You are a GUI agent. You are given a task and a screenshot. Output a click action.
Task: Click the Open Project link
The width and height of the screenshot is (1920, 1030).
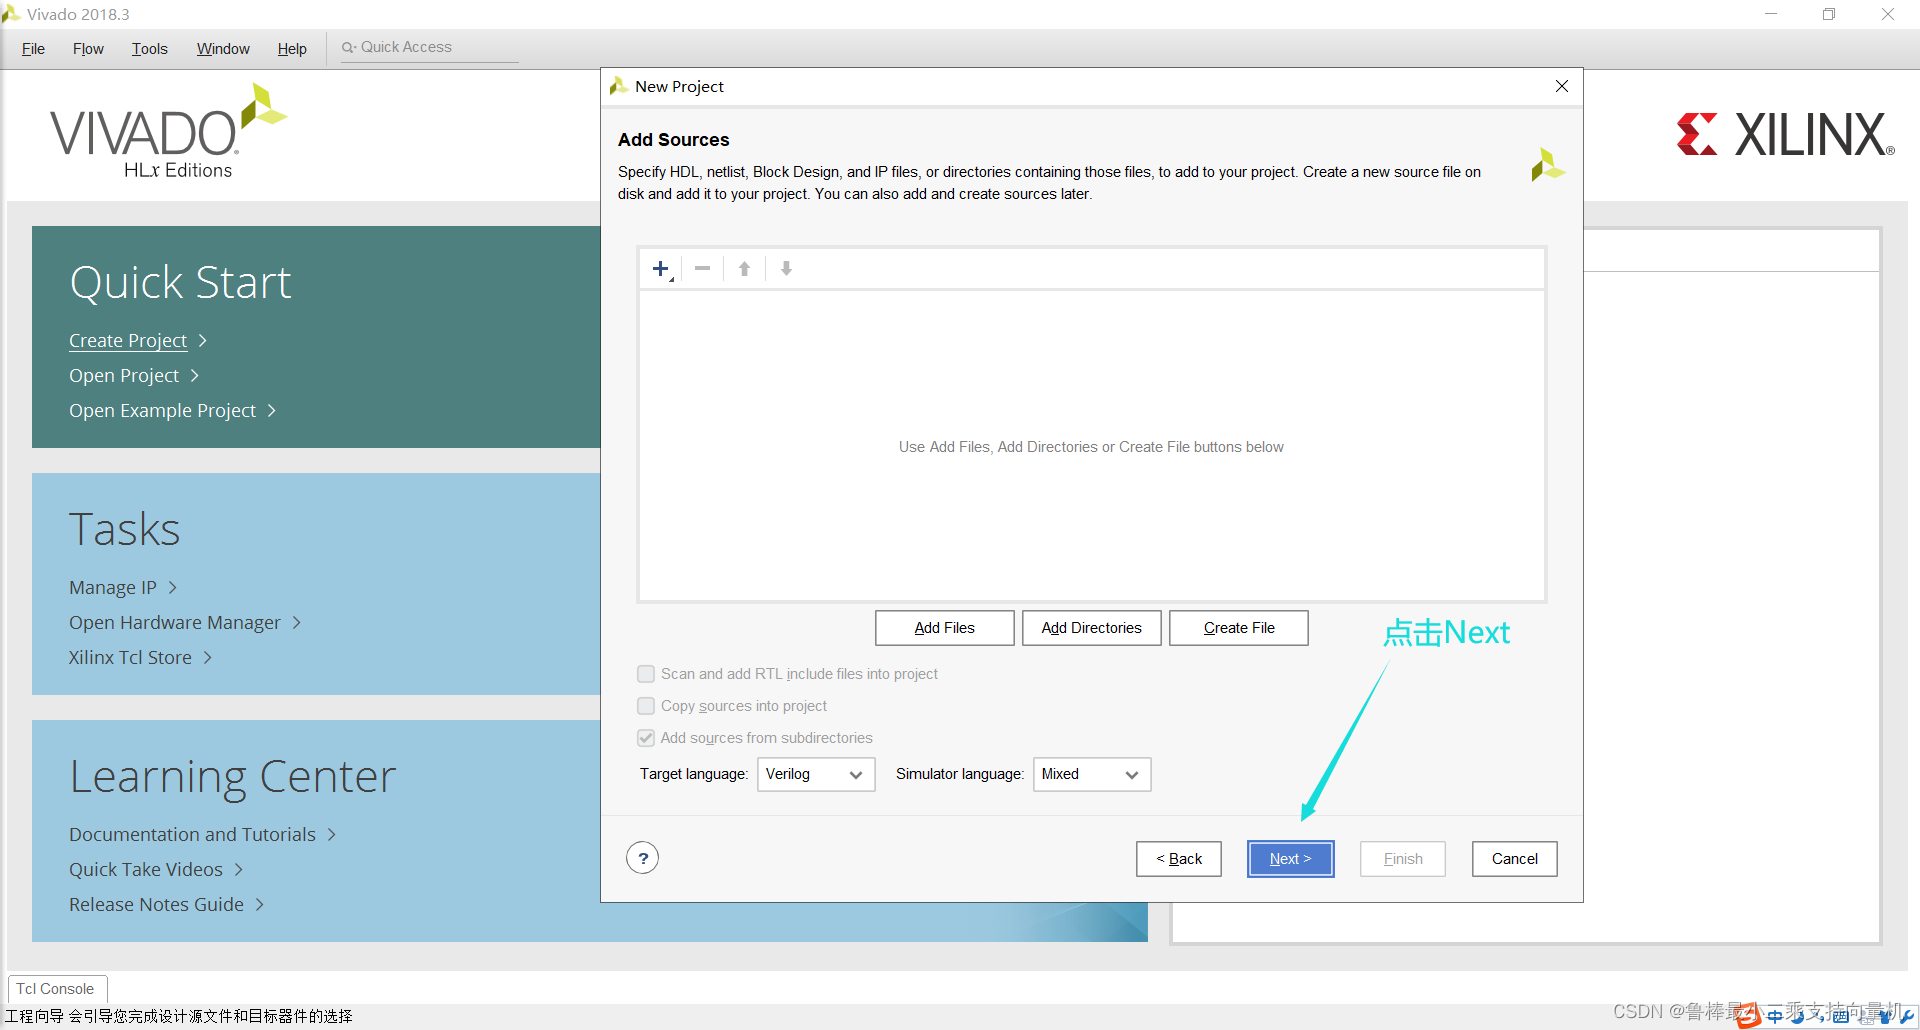124,376
